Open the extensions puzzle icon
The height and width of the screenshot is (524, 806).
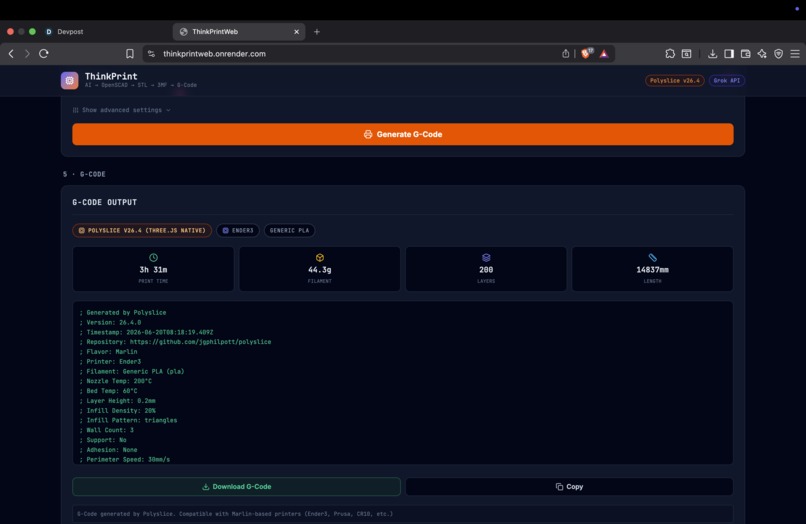[670, 53]
